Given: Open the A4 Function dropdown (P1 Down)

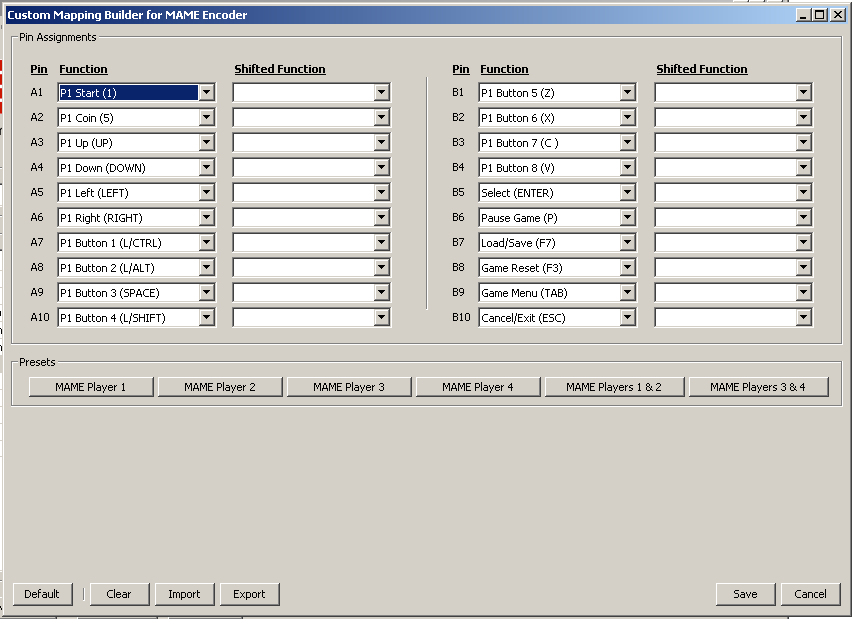Looking at the screenshot, I should pyautogui.click(x=206, y=168).
